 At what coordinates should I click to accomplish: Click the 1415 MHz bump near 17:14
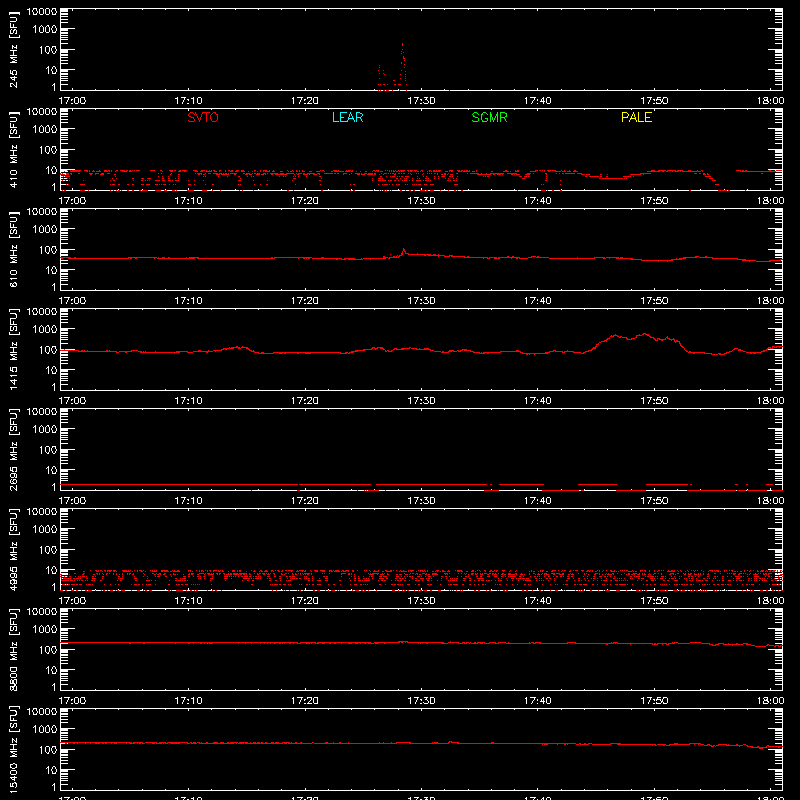point(237,348)
